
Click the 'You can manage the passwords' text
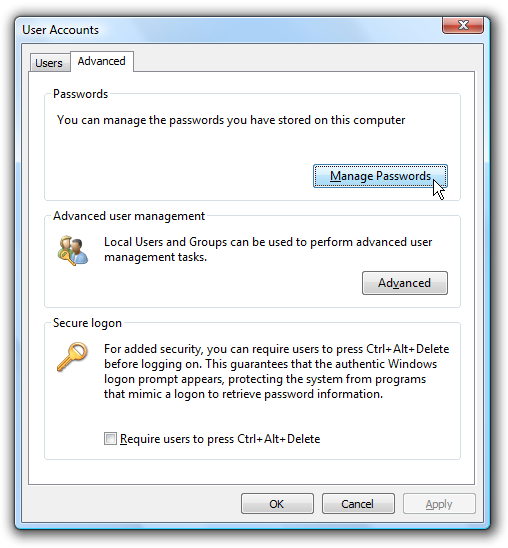point(231,120)
